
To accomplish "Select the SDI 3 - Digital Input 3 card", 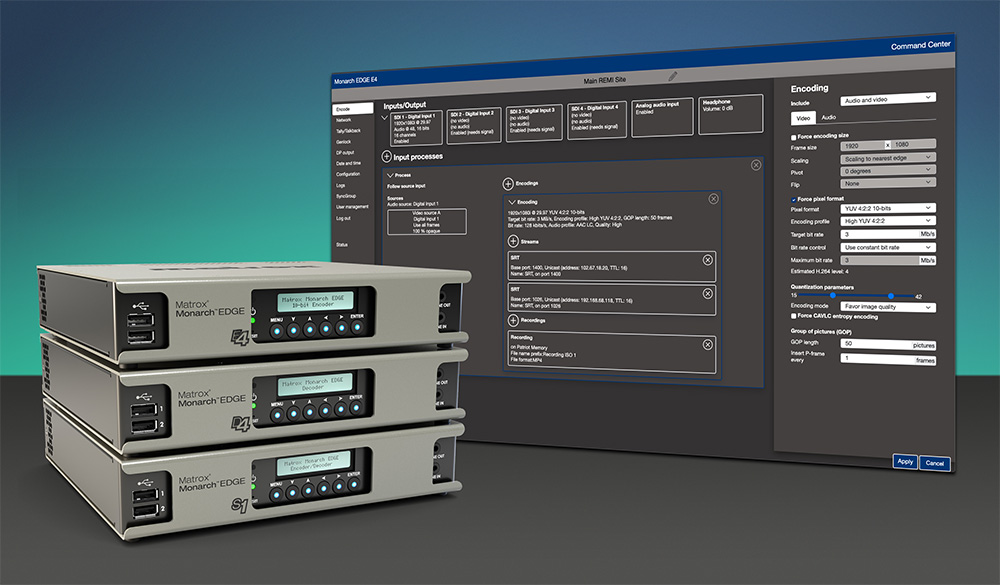I will 534,122.
